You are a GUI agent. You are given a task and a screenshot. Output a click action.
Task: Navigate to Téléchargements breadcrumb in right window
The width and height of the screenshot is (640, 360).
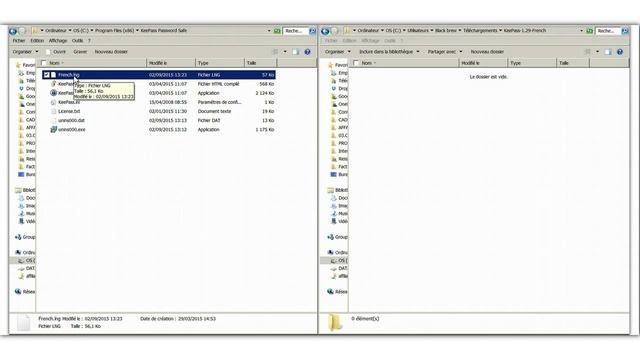tap(480, 31)
